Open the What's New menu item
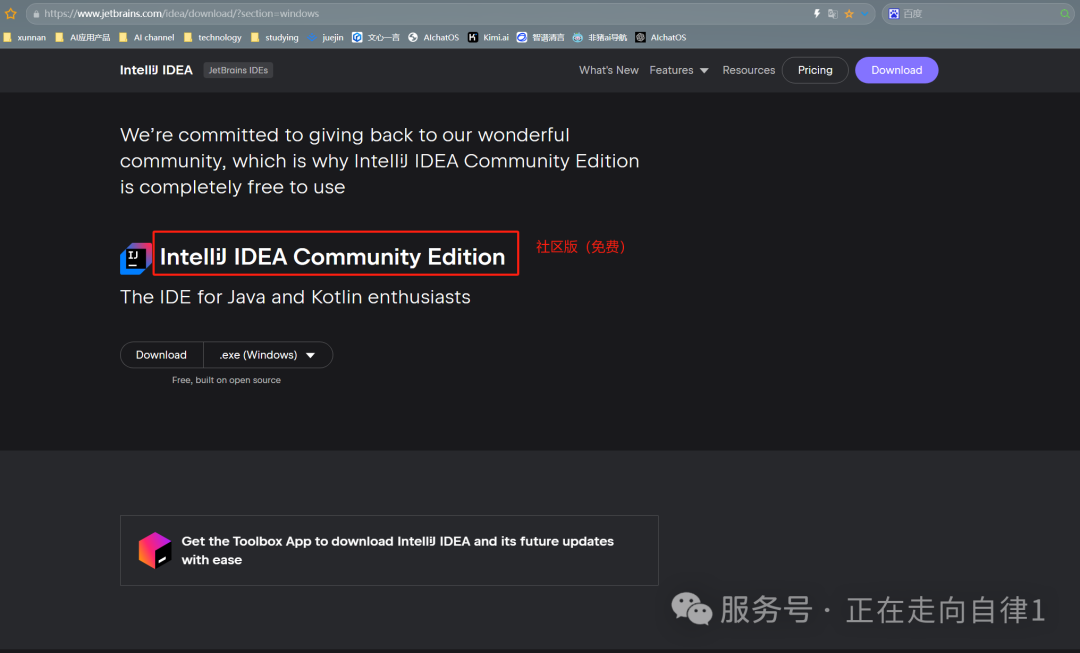This screenshot has width=1080, height=653. pos(608,70)
